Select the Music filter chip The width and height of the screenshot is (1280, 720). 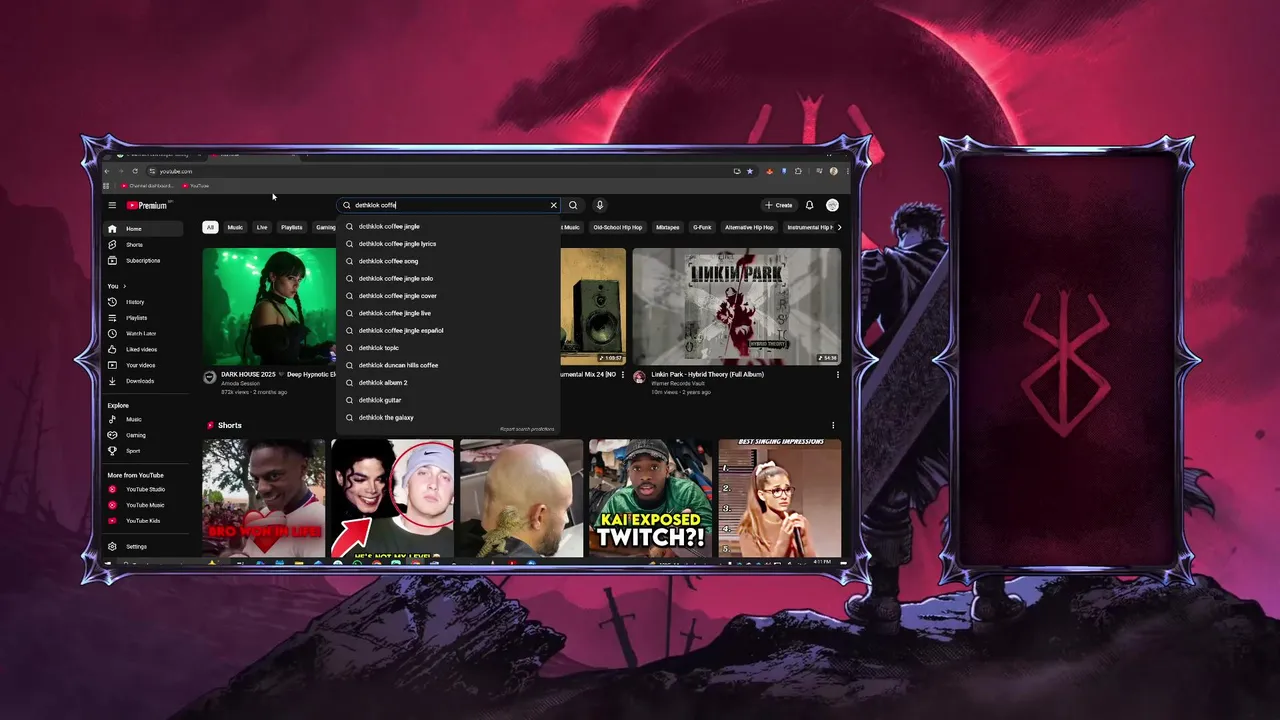(235, 227)
